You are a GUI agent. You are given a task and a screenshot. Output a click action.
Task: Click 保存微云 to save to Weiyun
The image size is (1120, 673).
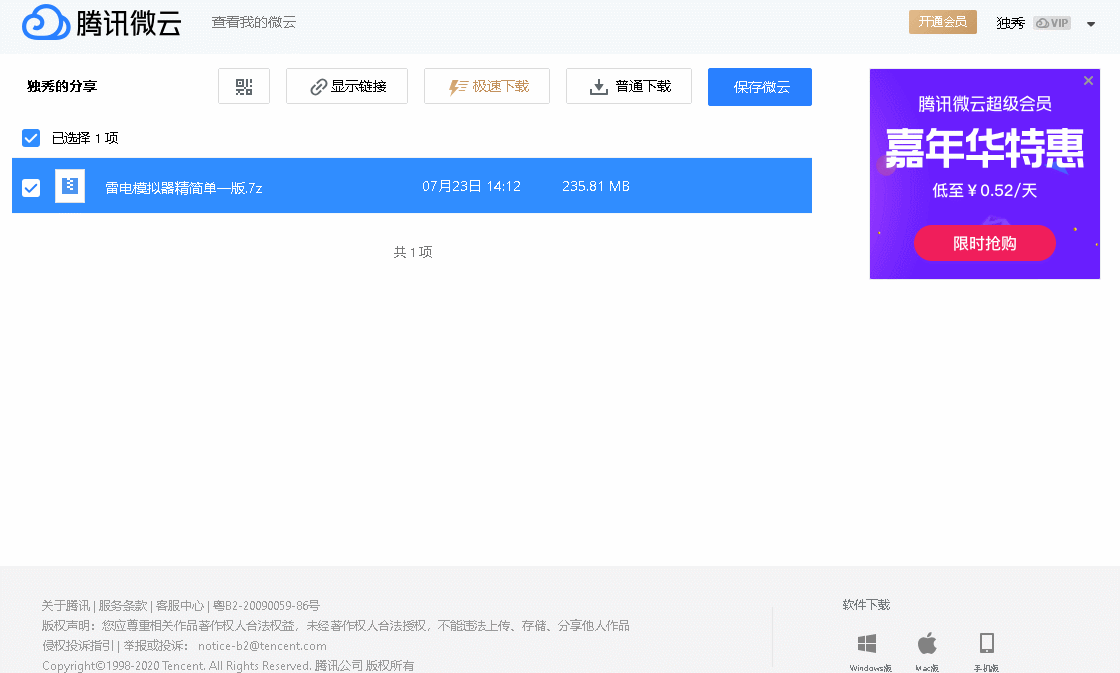tap(760, 87)
